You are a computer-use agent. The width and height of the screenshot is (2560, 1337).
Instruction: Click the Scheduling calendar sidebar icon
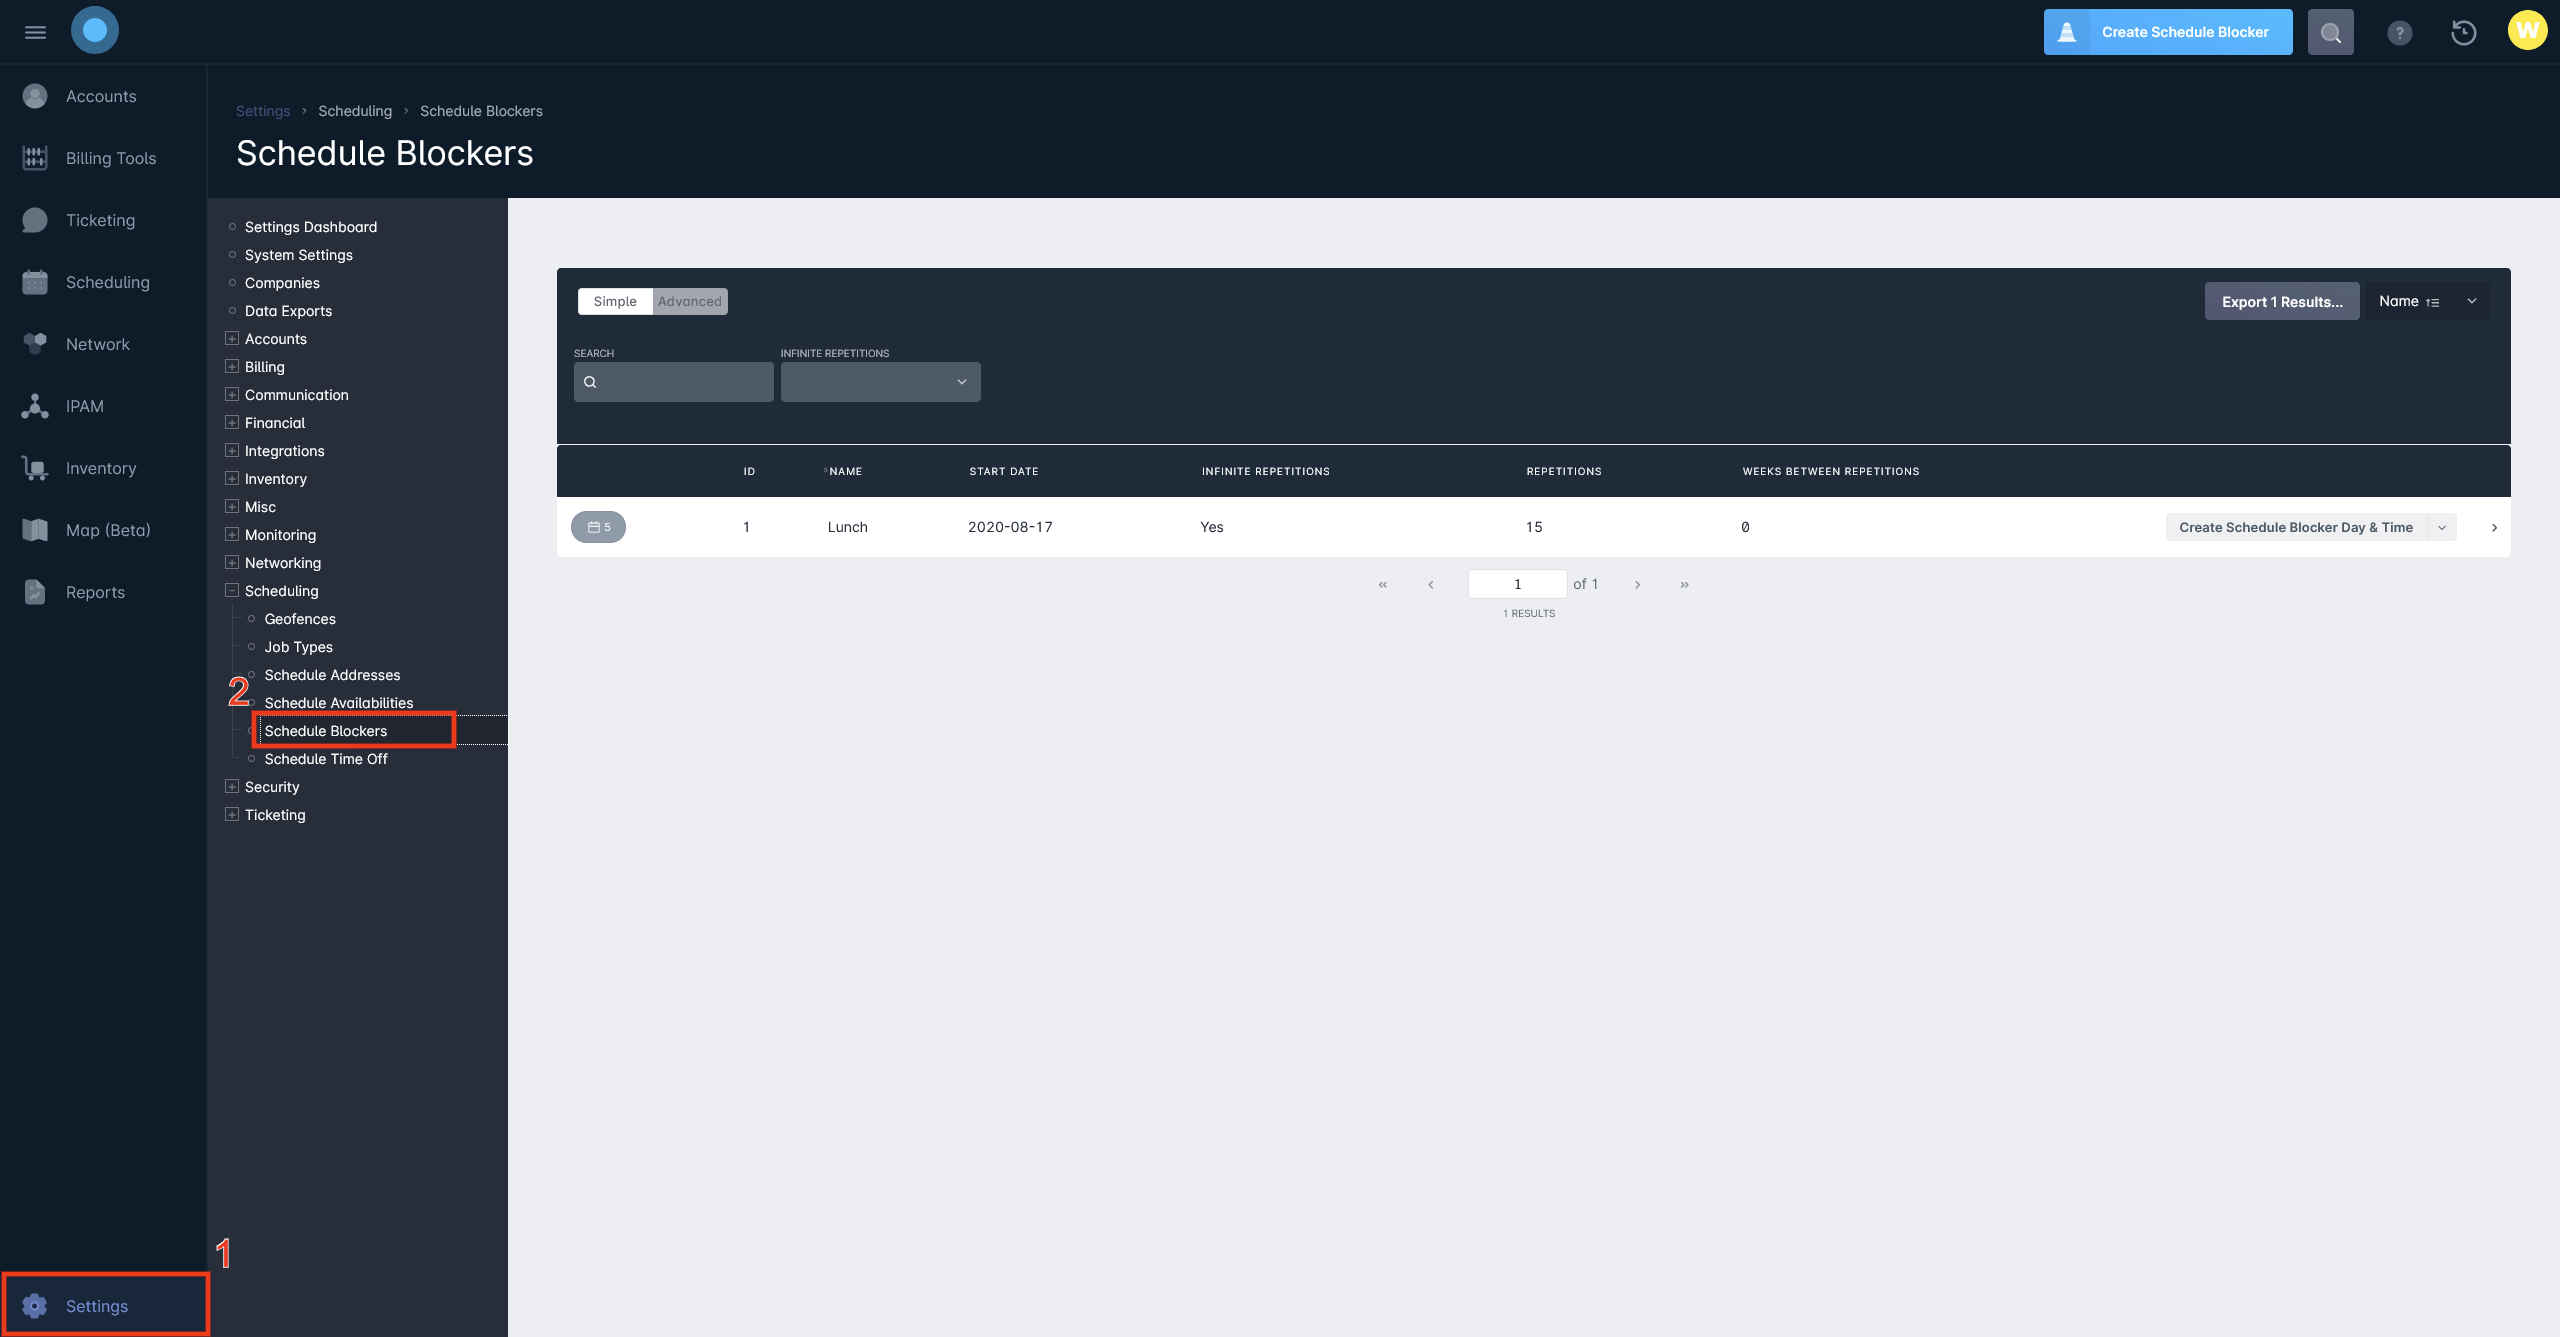click(35, 282)
